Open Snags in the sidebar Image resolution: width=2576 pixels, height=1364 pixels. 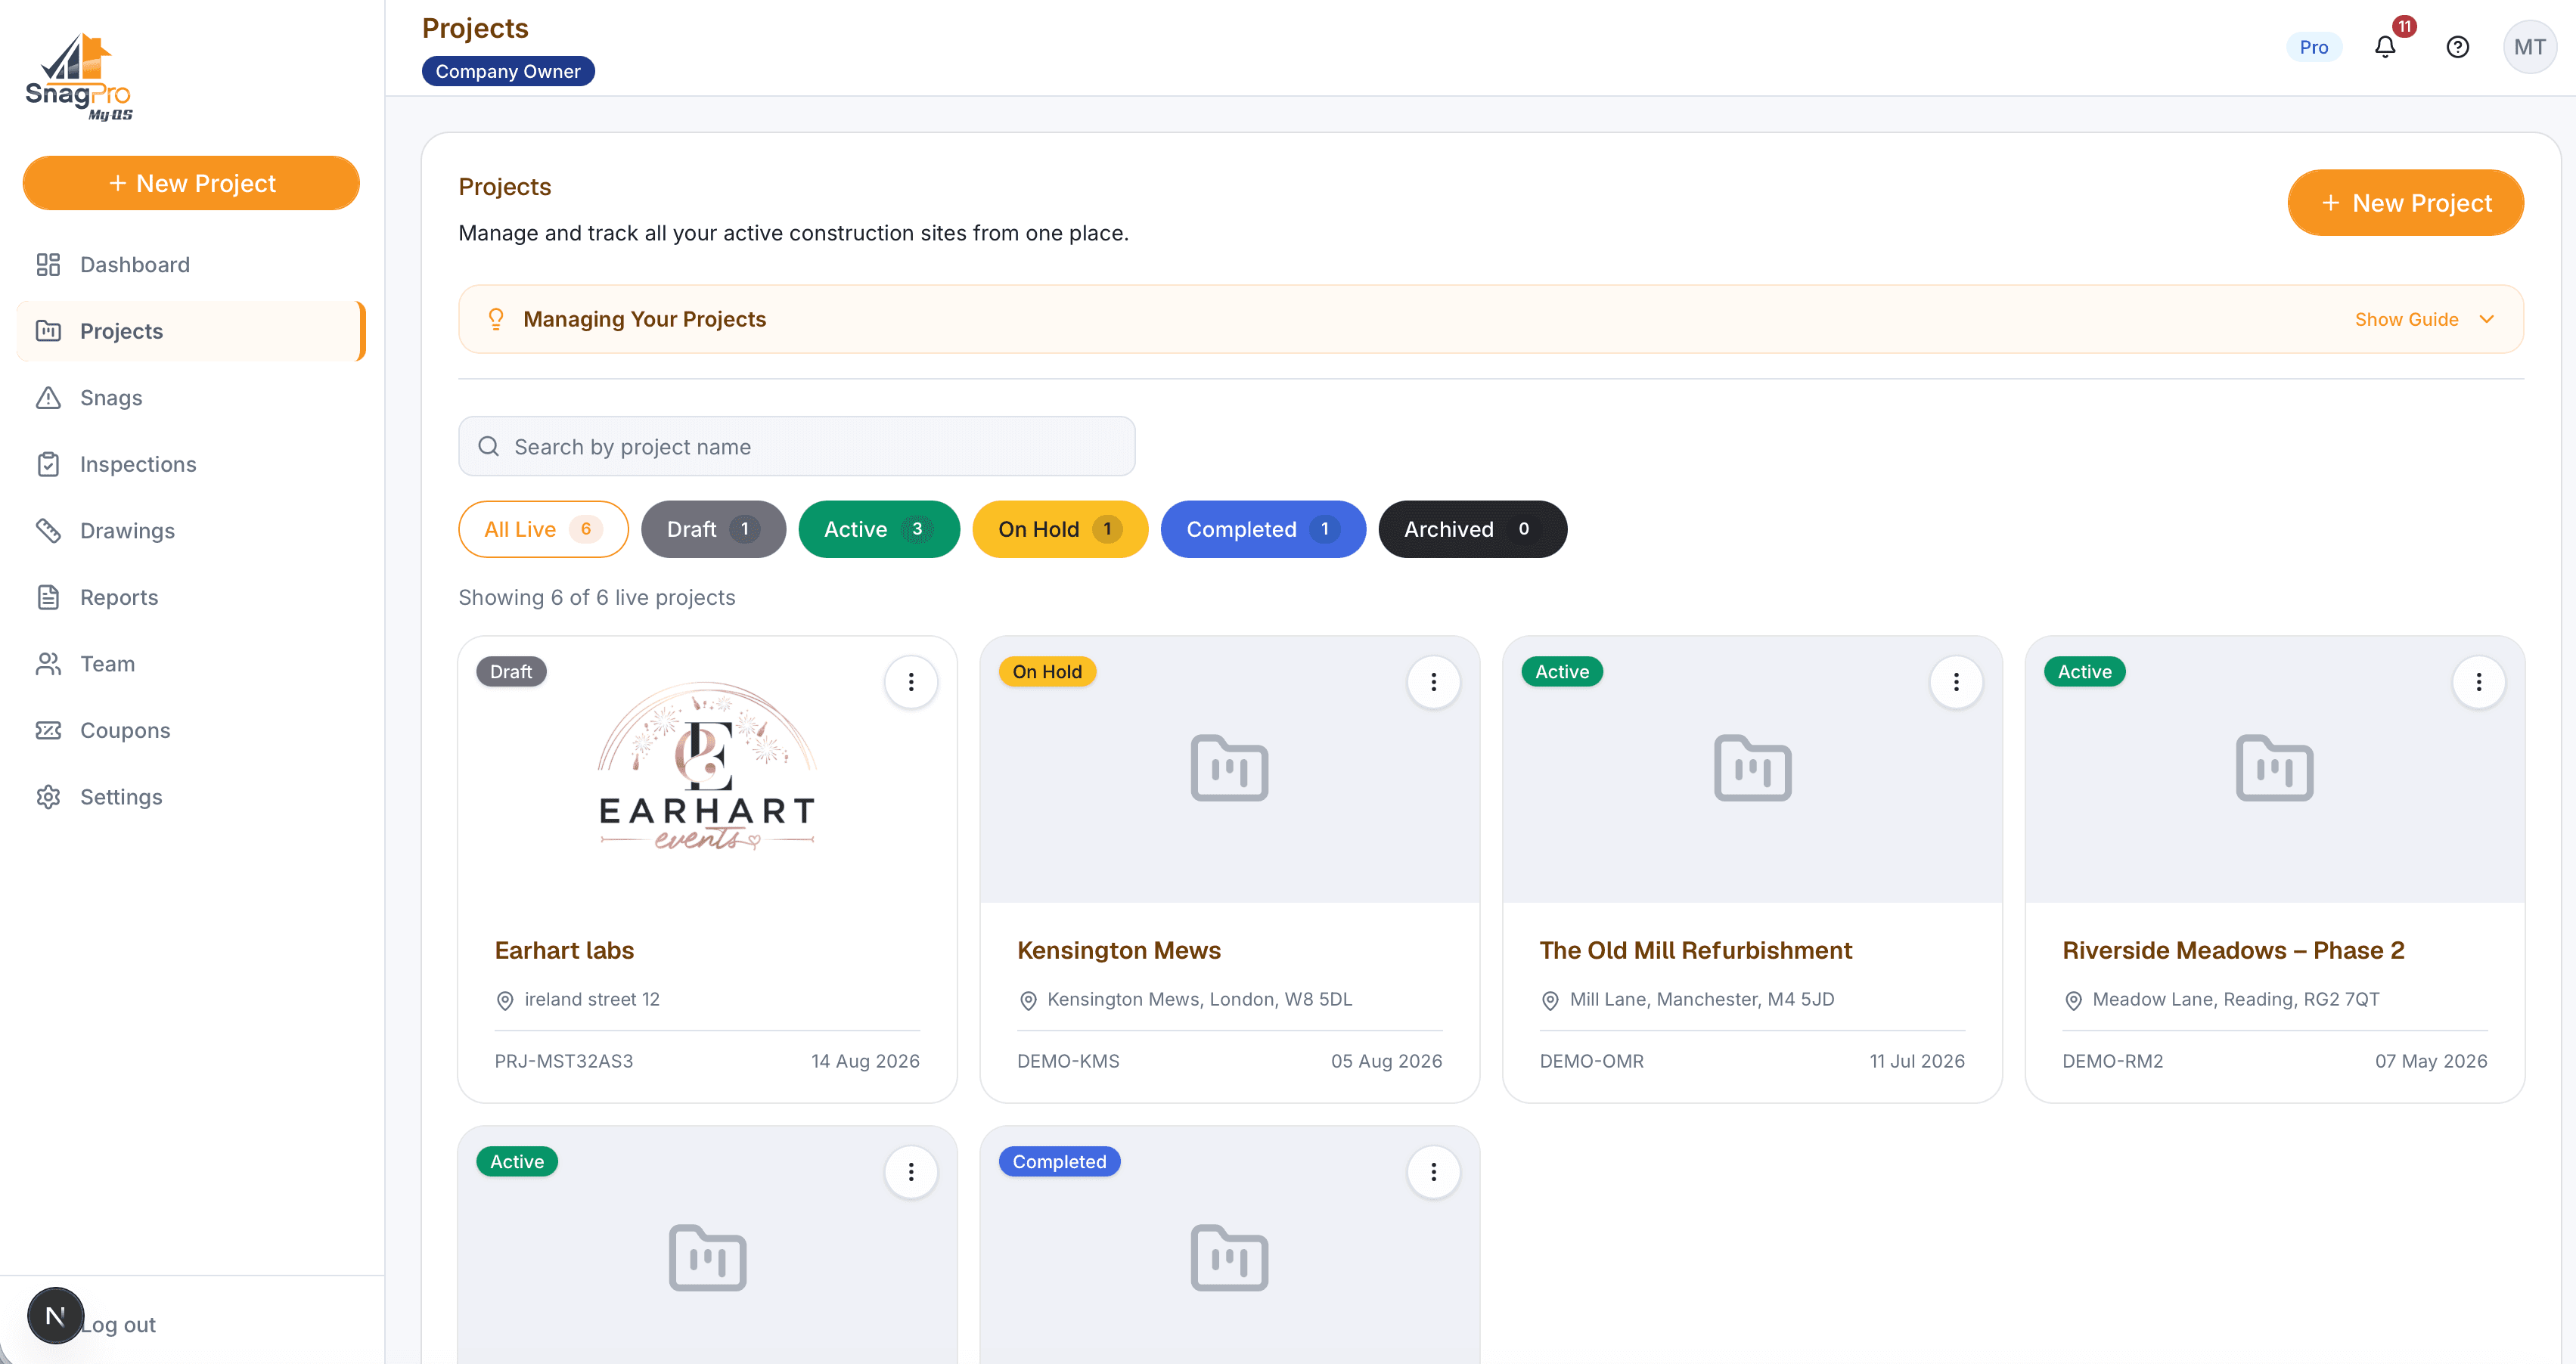click(191, 397)
